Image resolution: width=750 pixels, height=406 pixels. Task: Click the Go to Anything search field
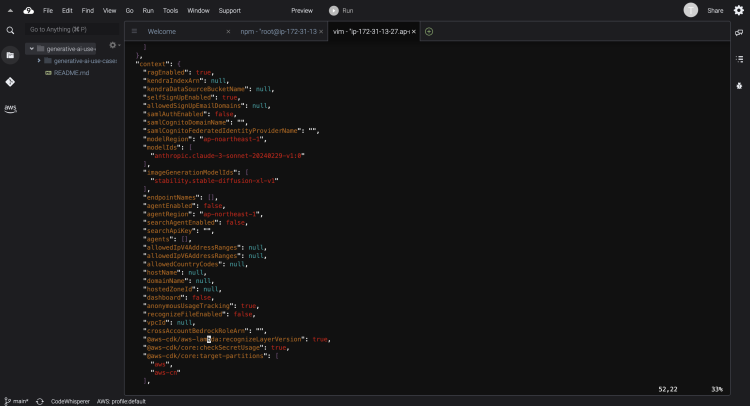72,30
